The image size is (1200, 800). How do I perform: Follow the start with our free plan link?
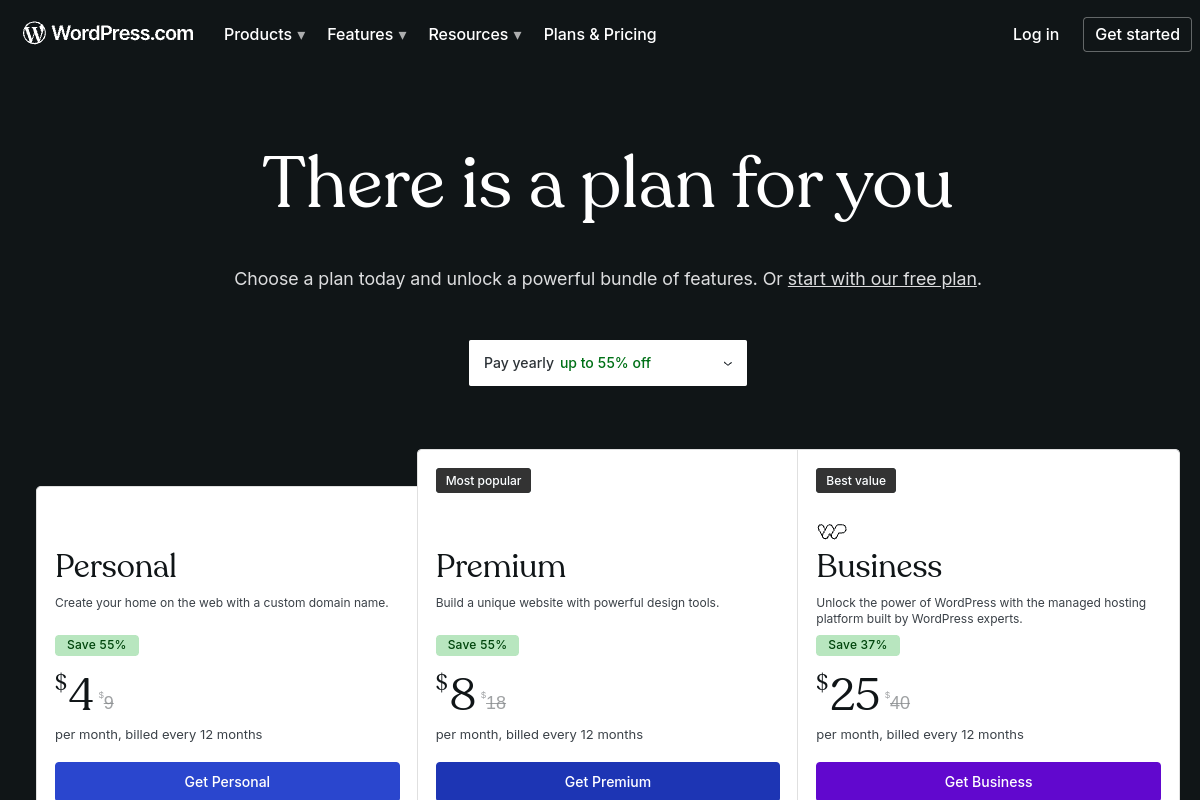tap(882, 279)
